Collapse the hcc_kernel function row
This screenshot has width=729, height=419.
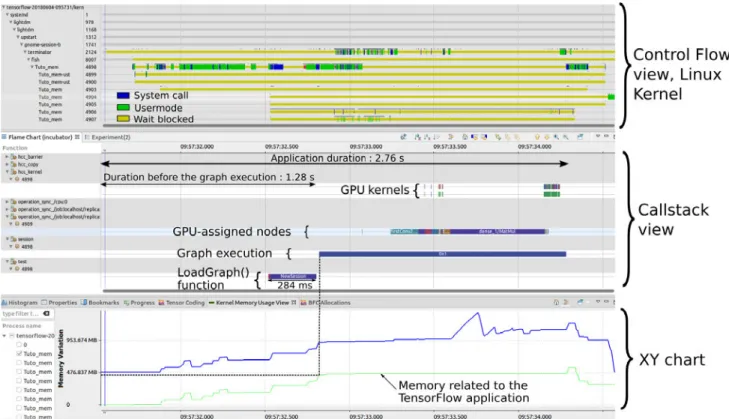(7, 172)
